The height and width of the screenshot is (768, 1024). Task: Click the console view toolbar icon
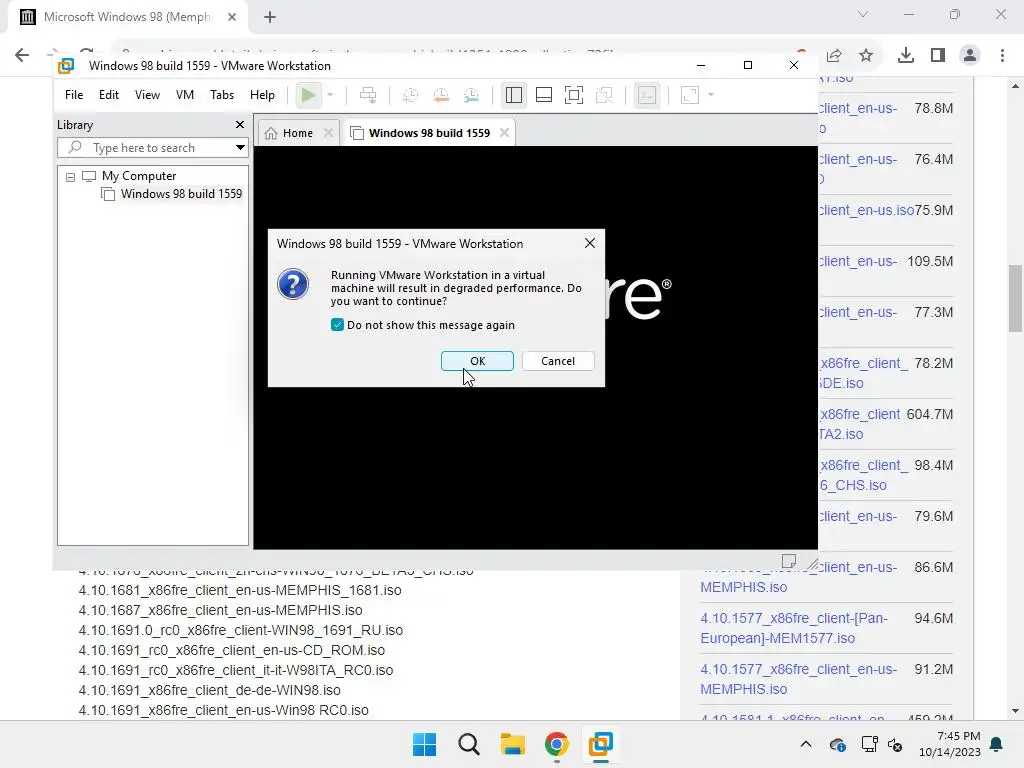coord(647,95)
